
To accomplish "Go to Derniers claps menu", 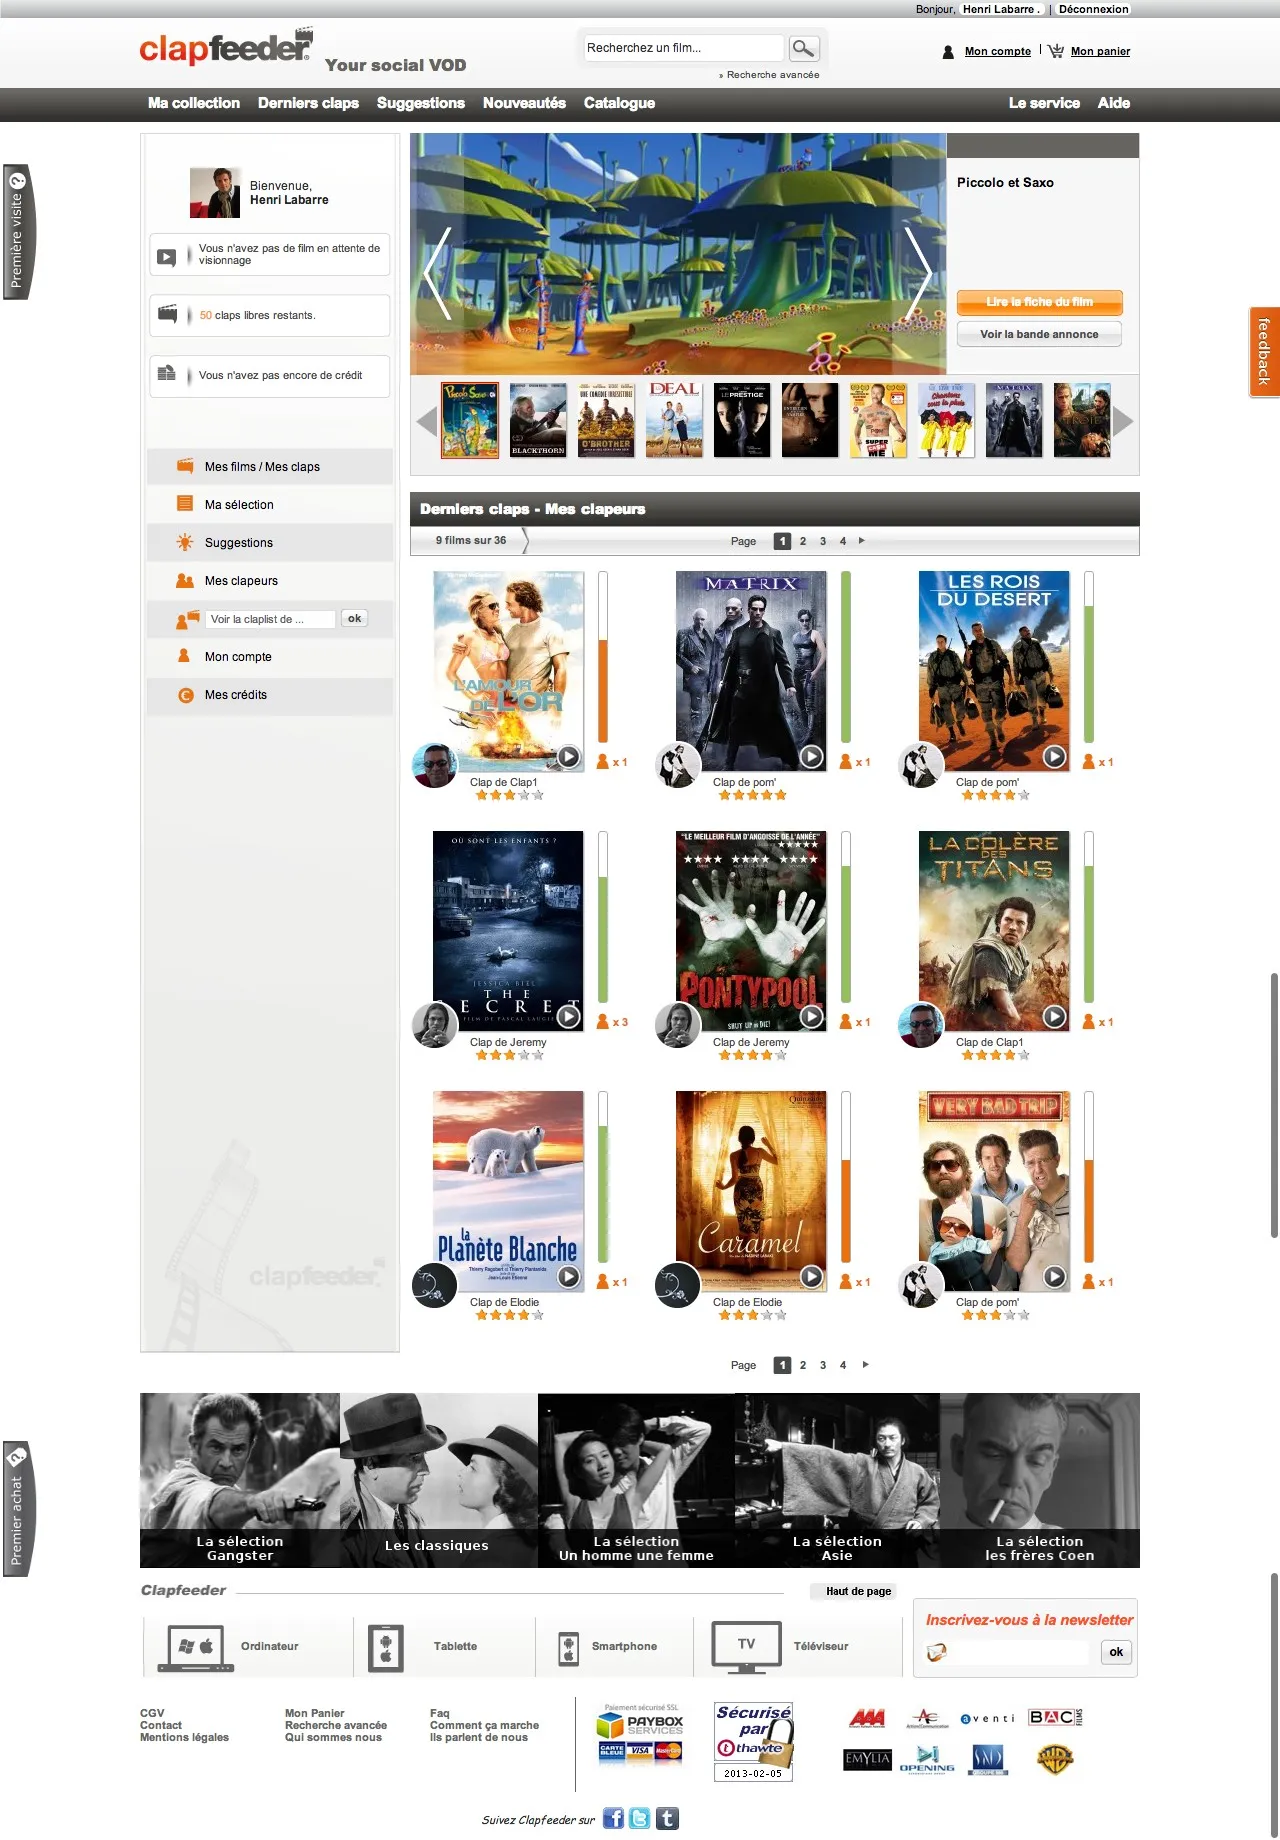I will [x=308, y=103].
